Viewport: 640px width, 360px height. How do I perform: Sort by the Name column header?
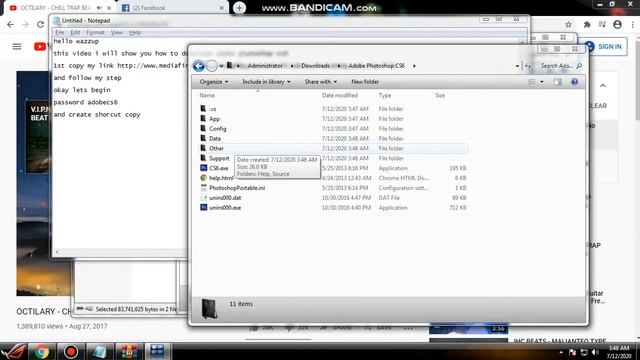207,96
